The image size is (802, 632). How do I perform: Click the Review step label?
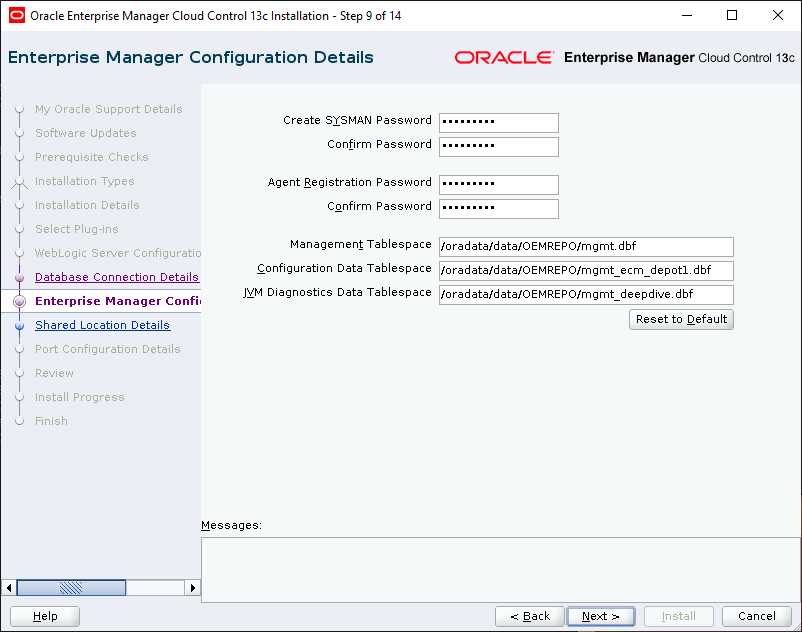pos(54,373)
